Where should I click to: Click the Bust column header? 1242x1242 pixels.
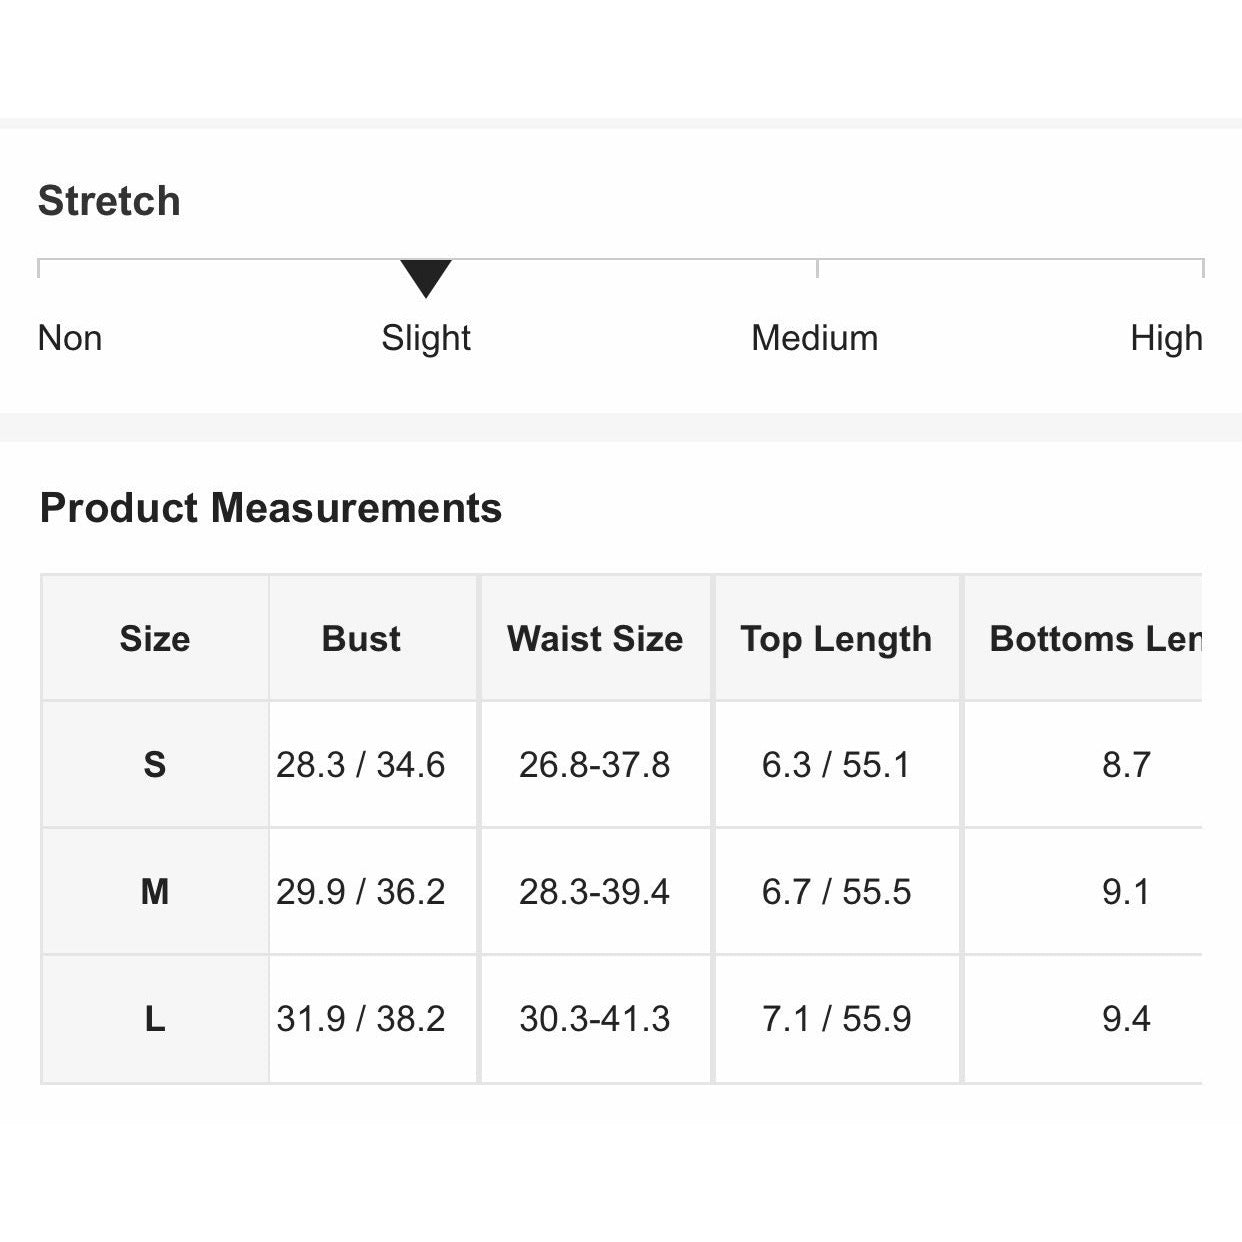tap(361, 638)
